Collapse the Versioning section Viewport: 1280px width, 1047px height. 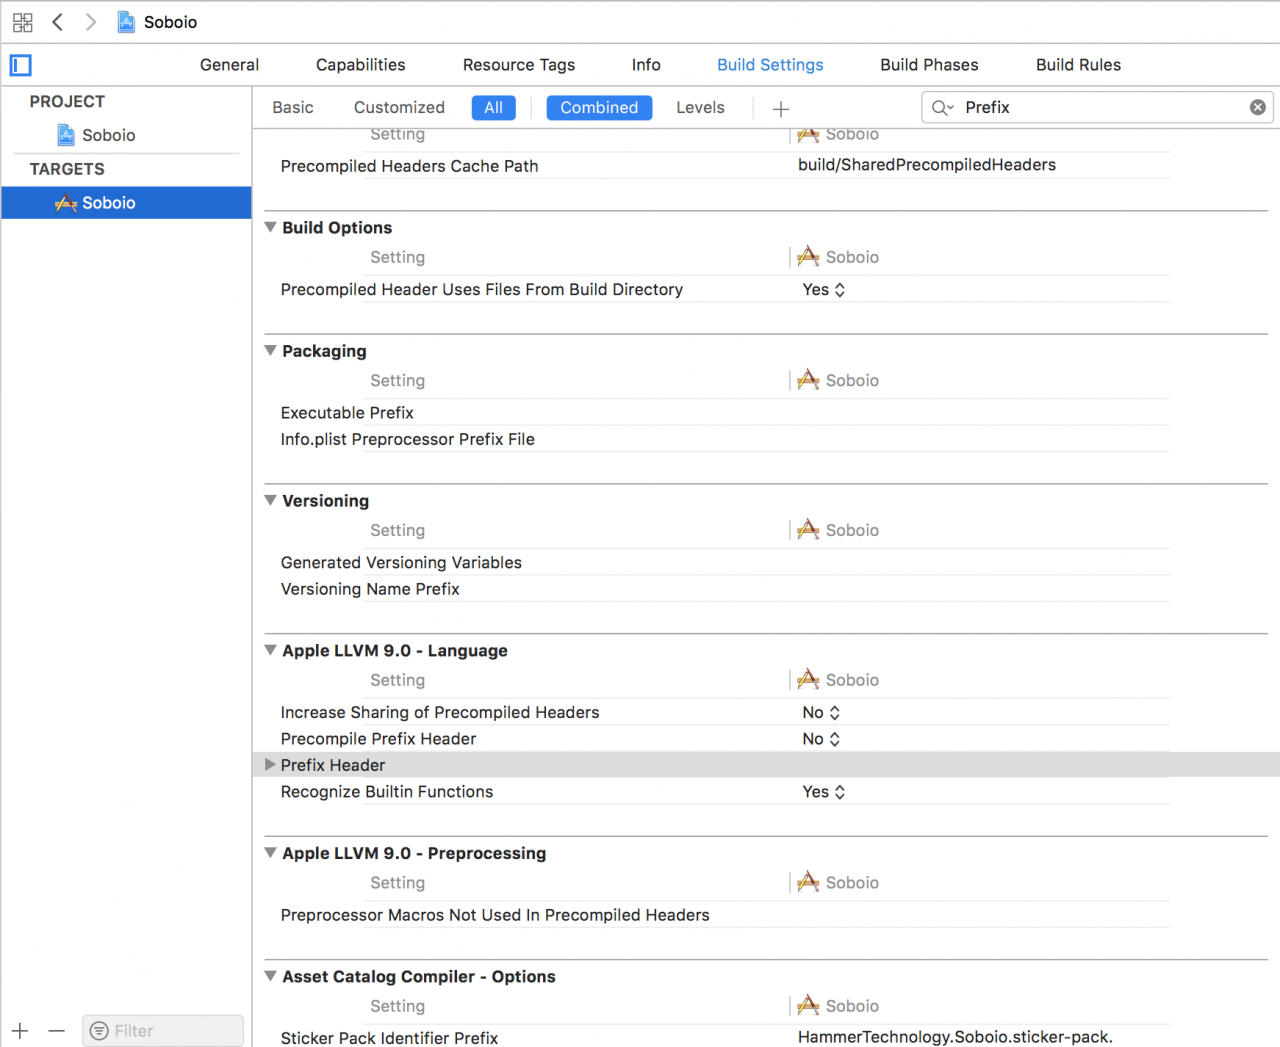click(x=270, y=500)
